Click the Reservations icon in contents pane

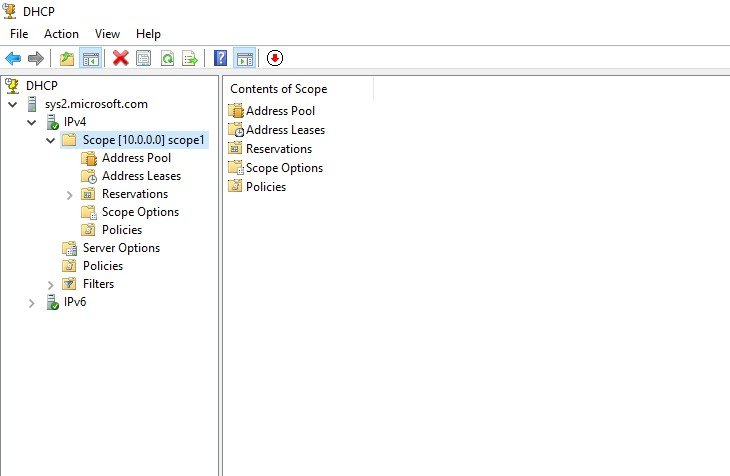[x=235, y=149]
